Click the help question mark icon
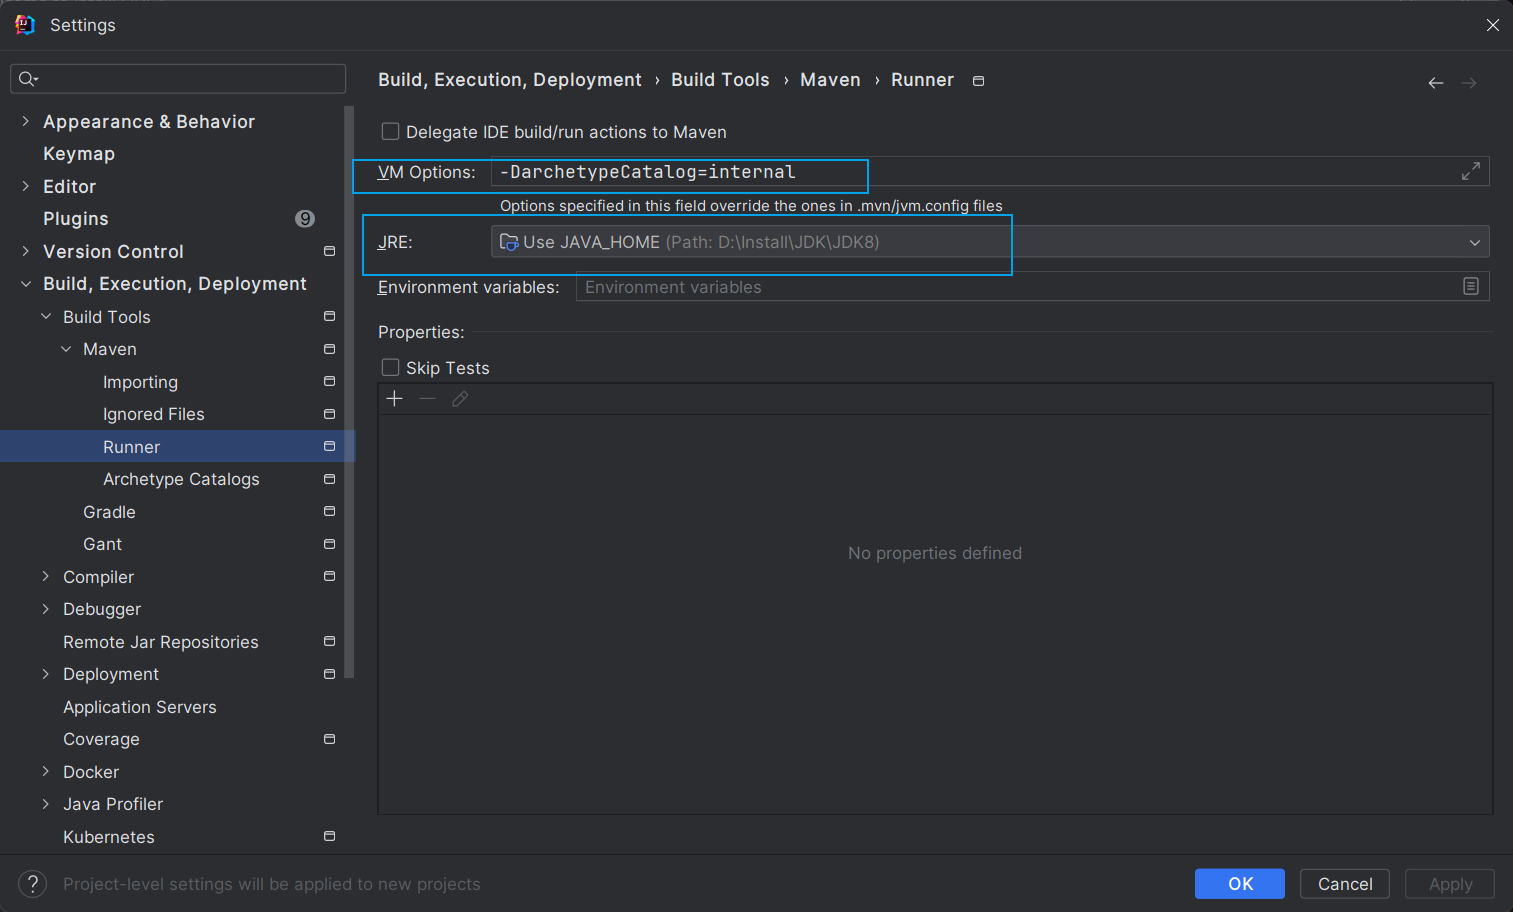The height and width of the screenshot is (912, 1513). tap(33, 883)
